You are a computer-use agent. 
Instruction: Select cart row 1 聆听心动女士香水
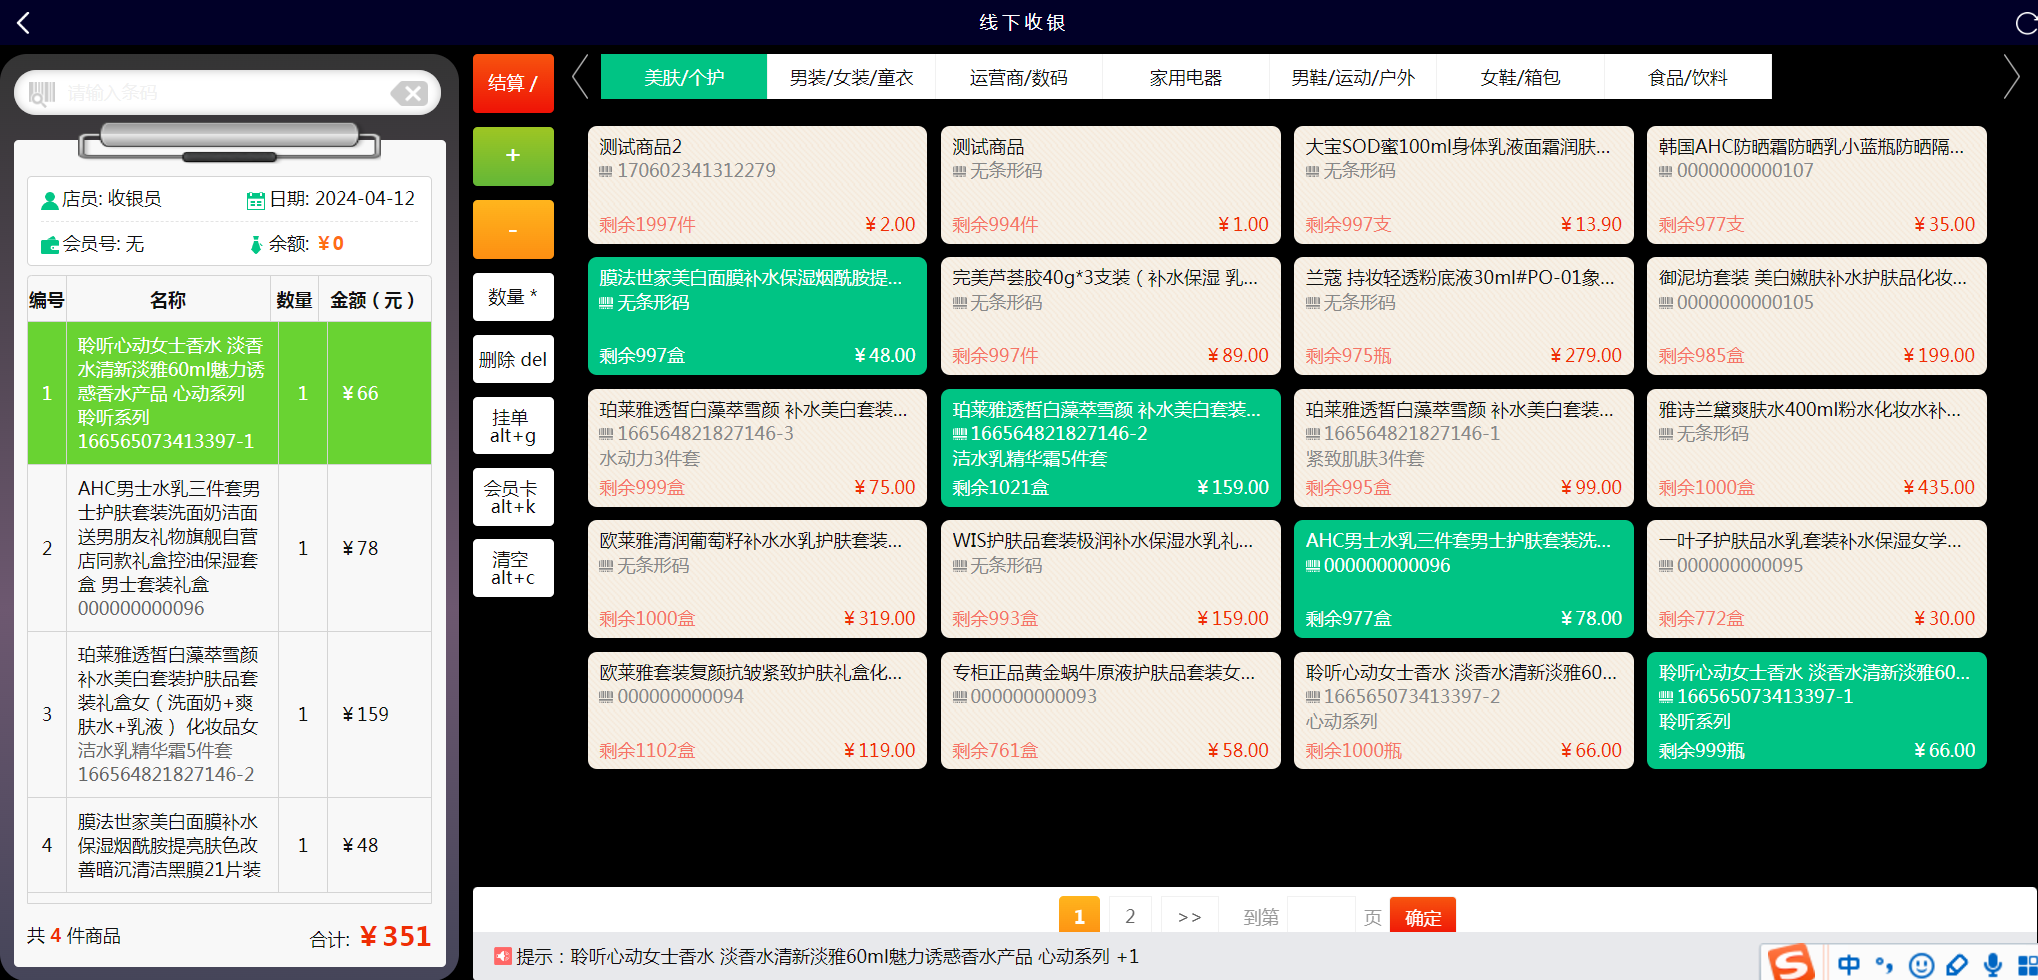[x=229, y=393]
